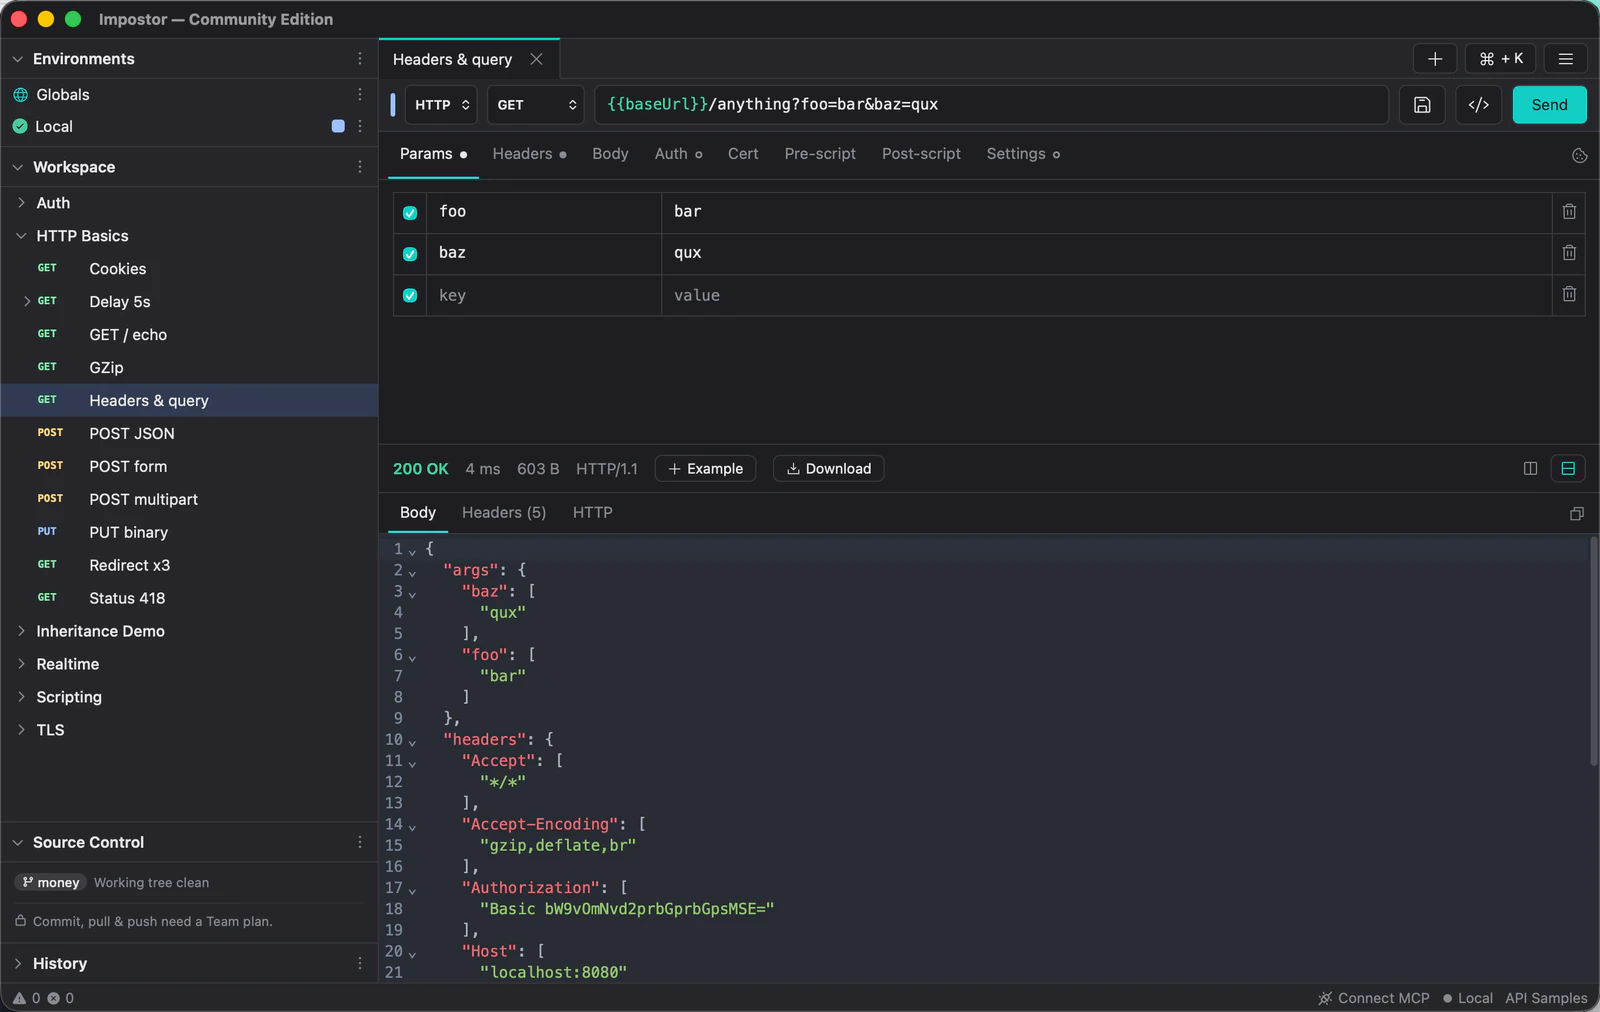Expand the Auth folder

point(21,202)
